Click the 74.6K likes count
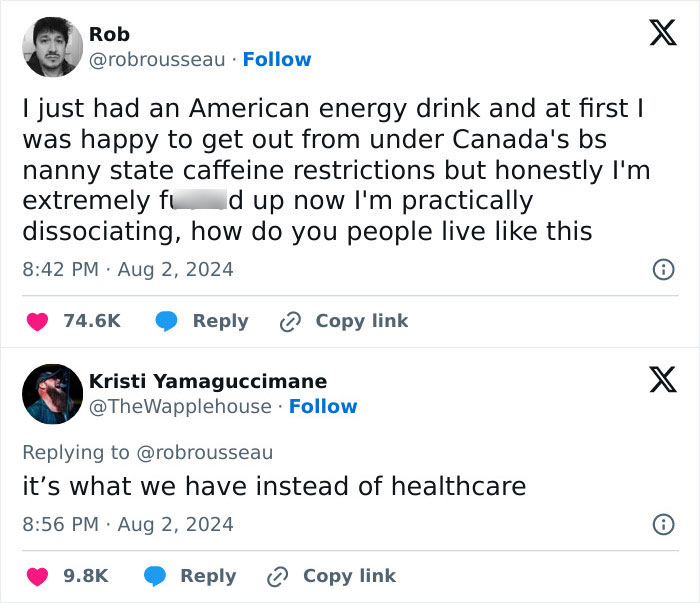The height and width of the screenshot is (603, 700). coord(92,321)
